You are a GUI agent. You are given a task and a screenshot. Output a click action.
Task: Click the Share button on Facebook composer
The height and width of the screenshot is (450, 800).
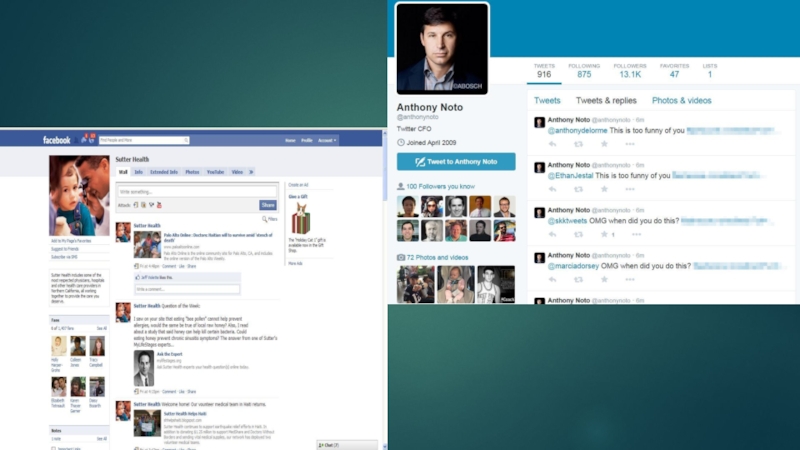(x=268, y=205)
